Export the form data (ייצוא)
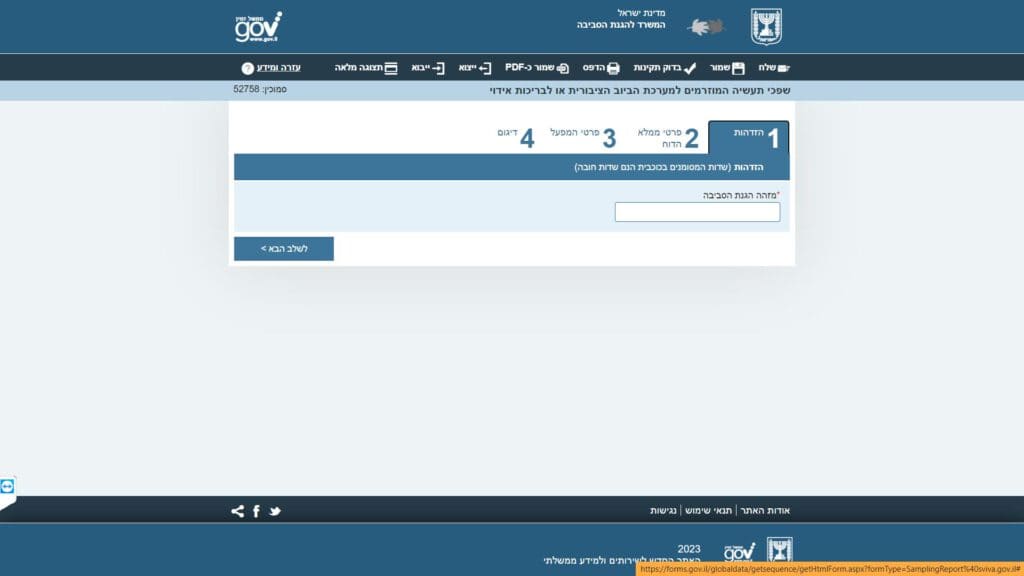Viewport: 1024px width, 576px height. (x=475, y=68)
